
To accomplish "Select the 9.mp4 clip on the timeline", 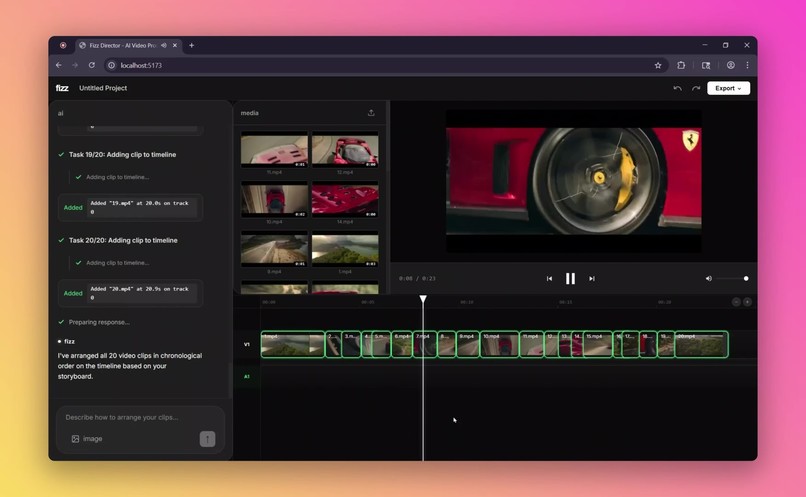I will point(468,344).
